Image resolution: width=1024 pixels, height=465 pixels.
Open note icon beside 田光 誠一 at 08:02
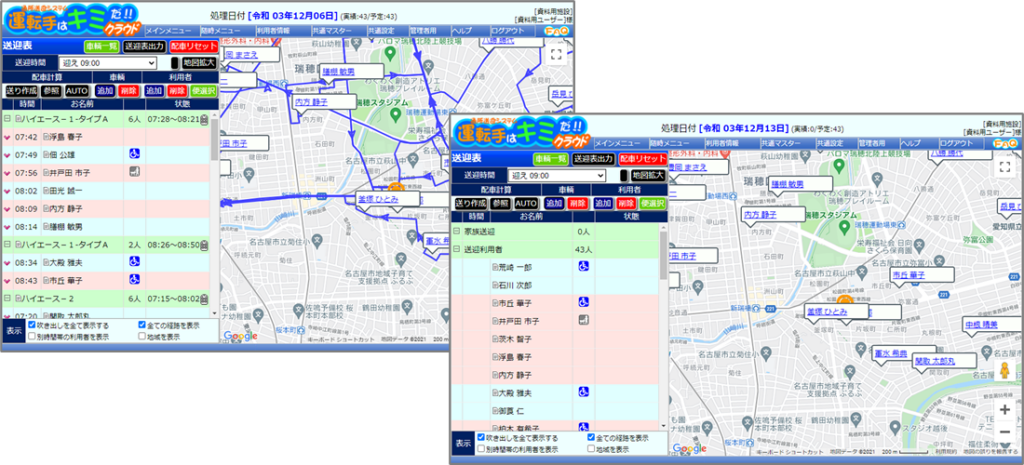tap(46, 191)
